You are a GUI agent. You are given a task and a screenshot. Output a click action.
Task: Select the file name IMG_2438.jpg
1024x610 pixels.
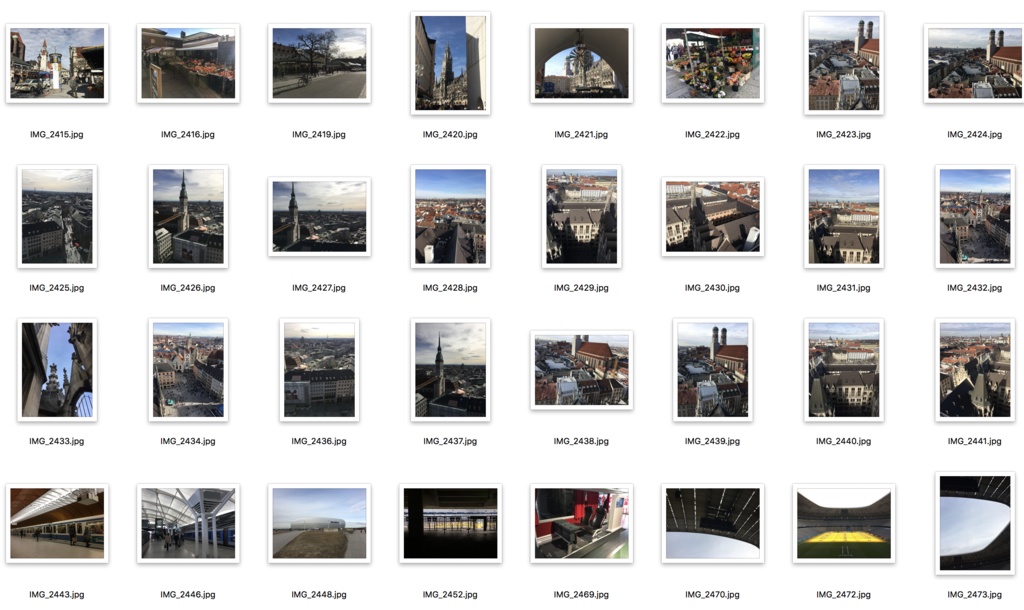(581, 441)
